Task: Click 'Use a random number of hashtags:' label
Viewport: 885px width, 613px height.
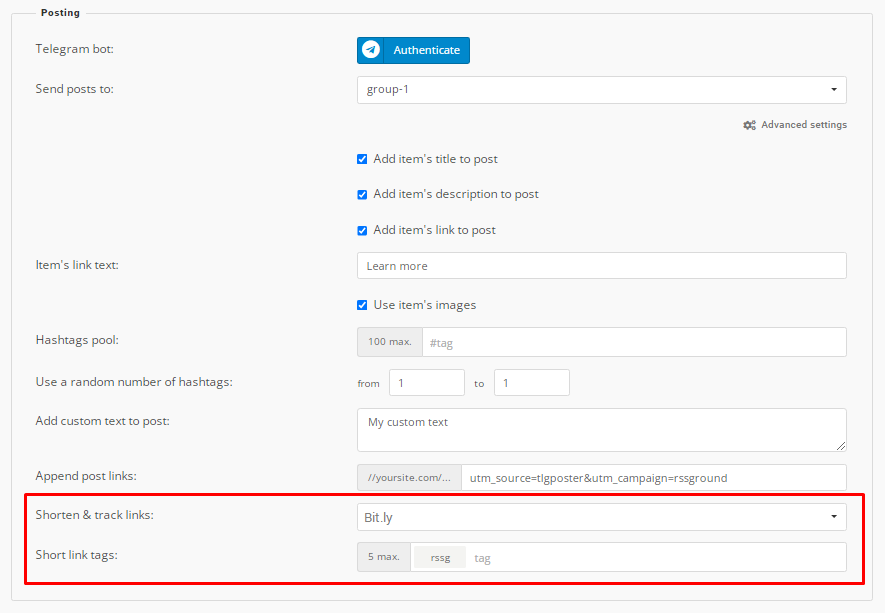Action: click(134, 382)
